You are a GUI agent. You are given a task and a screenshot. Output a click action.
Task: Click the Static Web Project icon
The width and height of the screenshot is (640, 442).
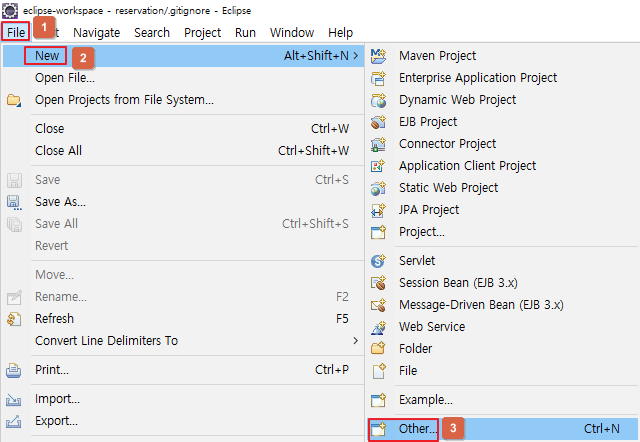tap(378, 188)
